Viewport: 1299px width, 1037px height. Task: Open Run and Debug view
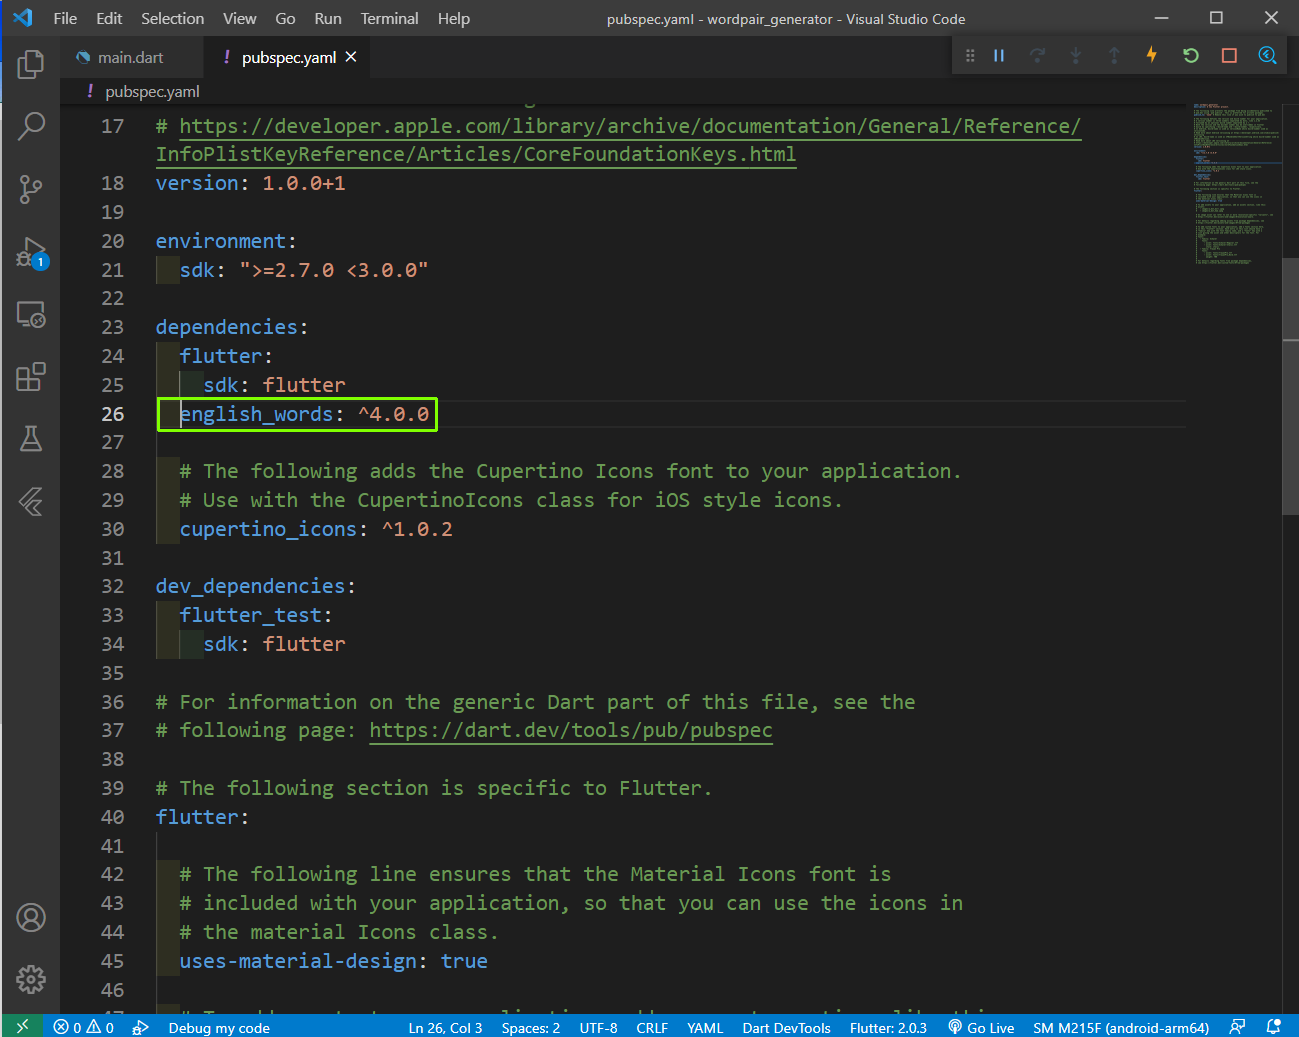(x=31, y=252)
